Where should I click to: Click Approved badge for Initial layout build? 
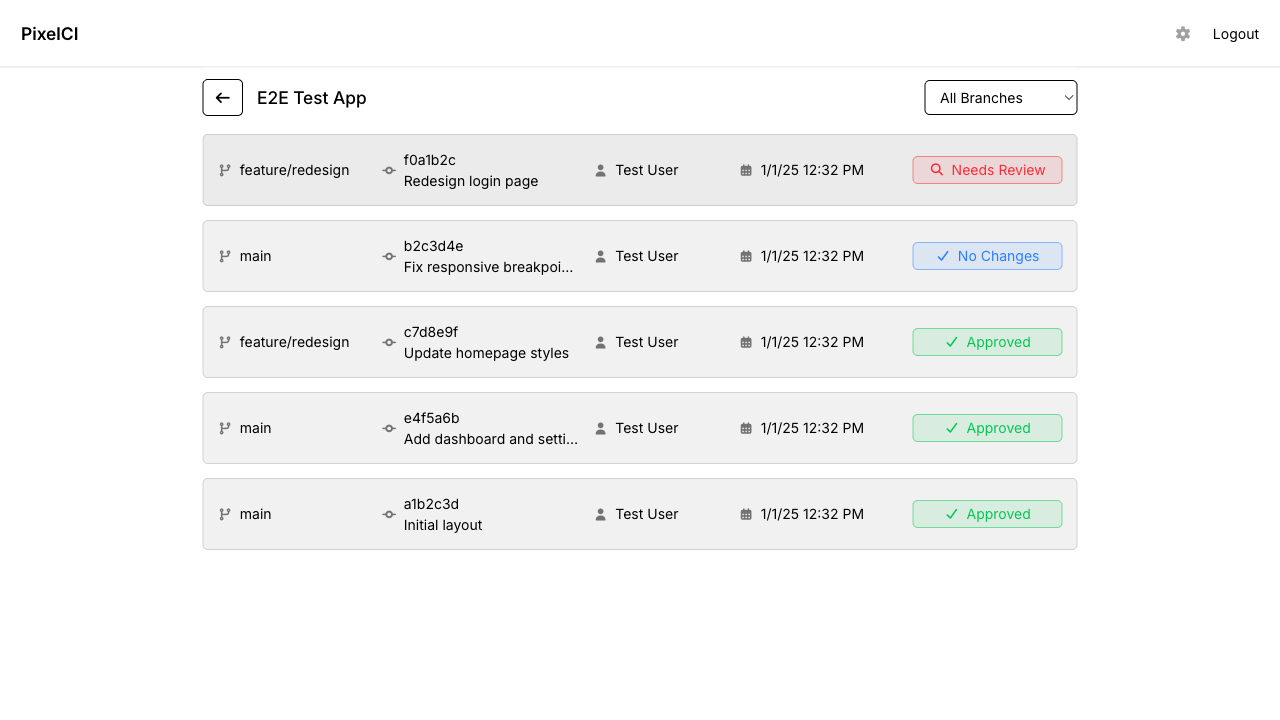pyautogui.click(x=987, y=514)
